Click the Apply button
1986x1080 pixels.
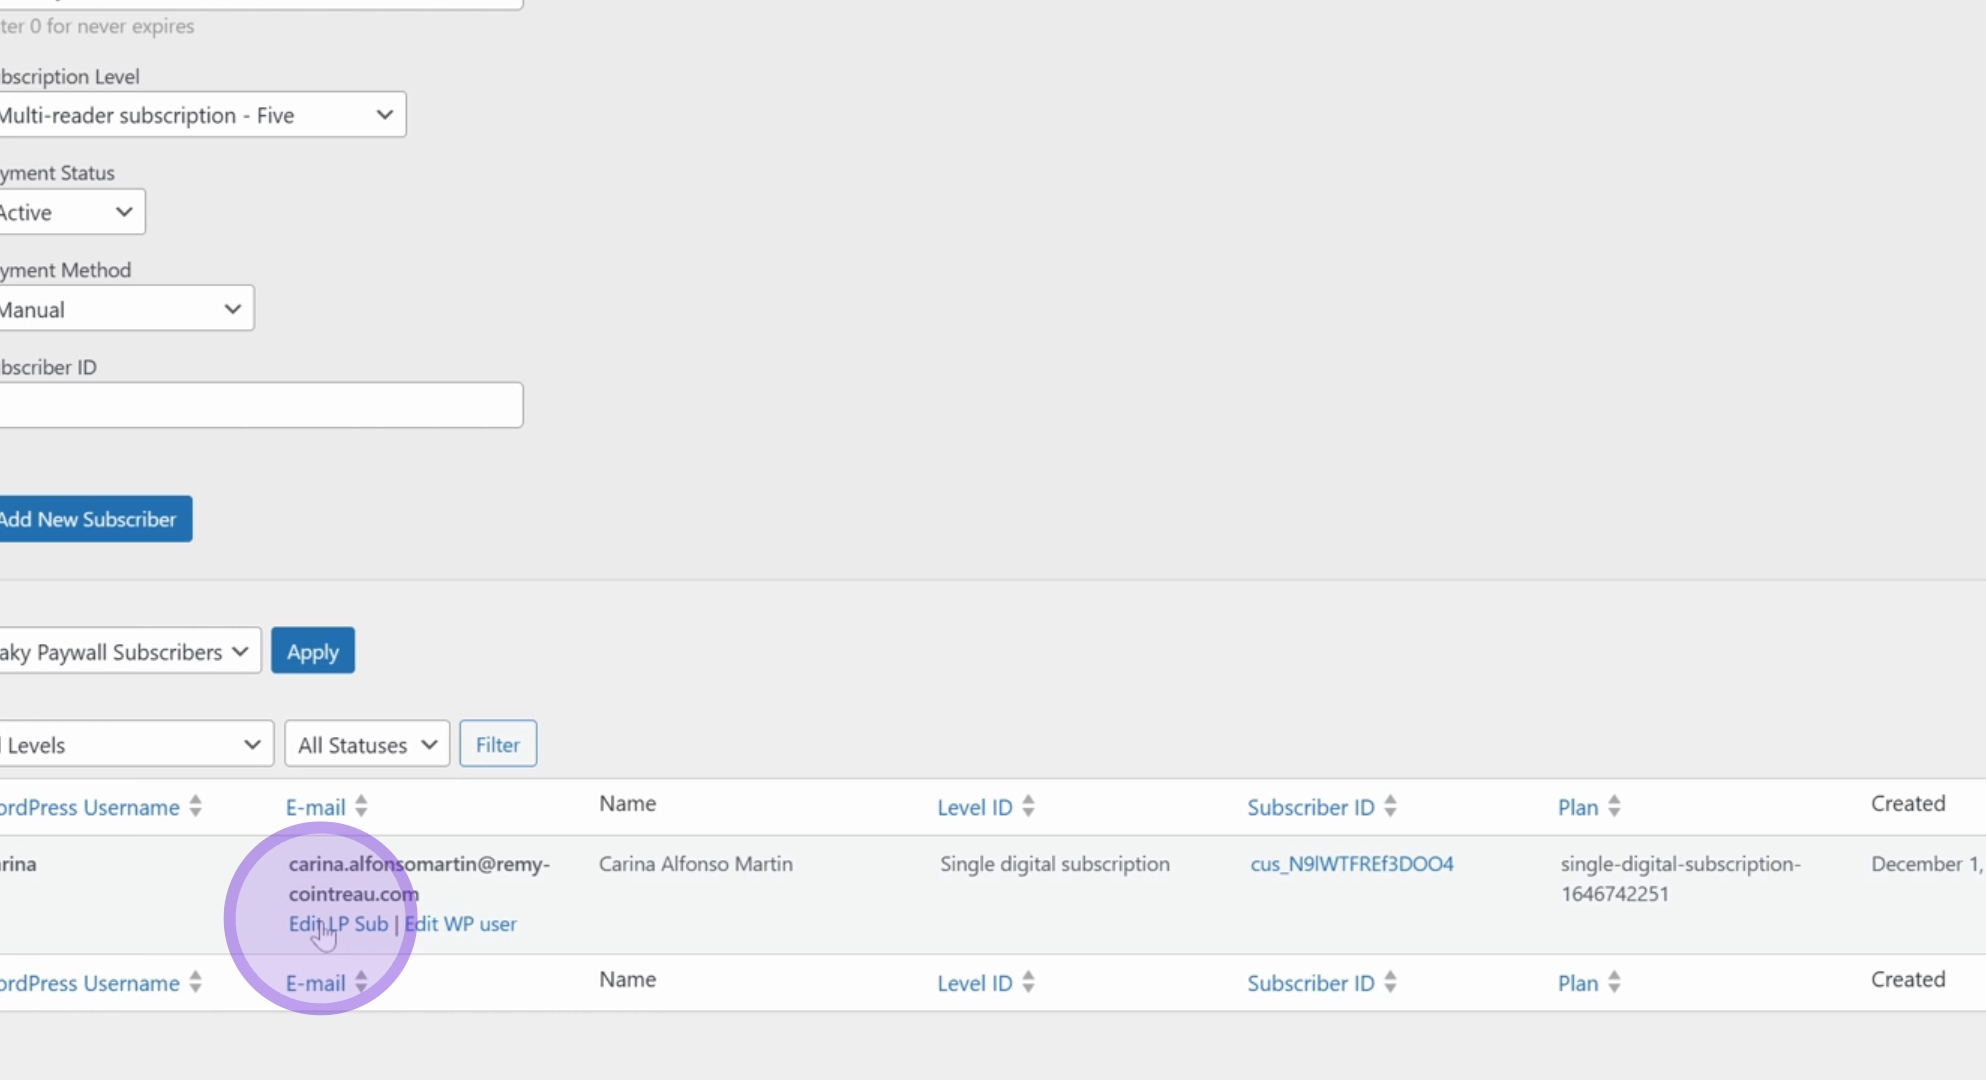(x=313, y=651)
